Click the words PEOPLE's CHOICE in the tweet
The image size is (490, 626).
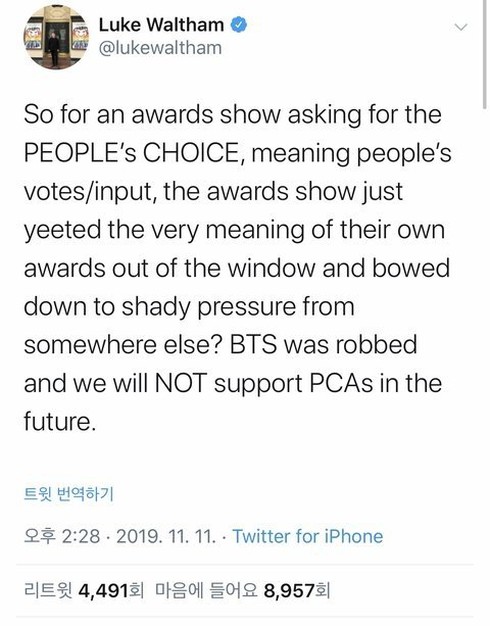tap(130, 153)
